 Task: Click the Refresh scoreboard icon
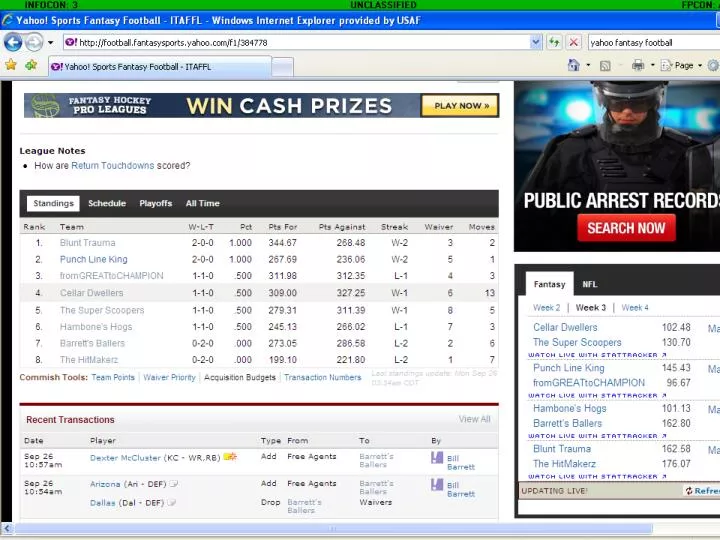pos(689,491)
